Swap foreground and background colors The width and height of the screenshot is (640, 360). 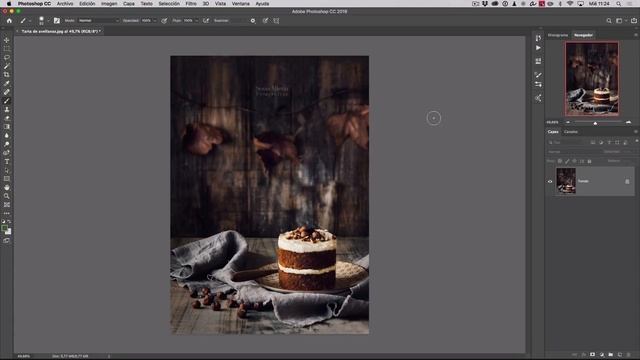tap(9, 221)
